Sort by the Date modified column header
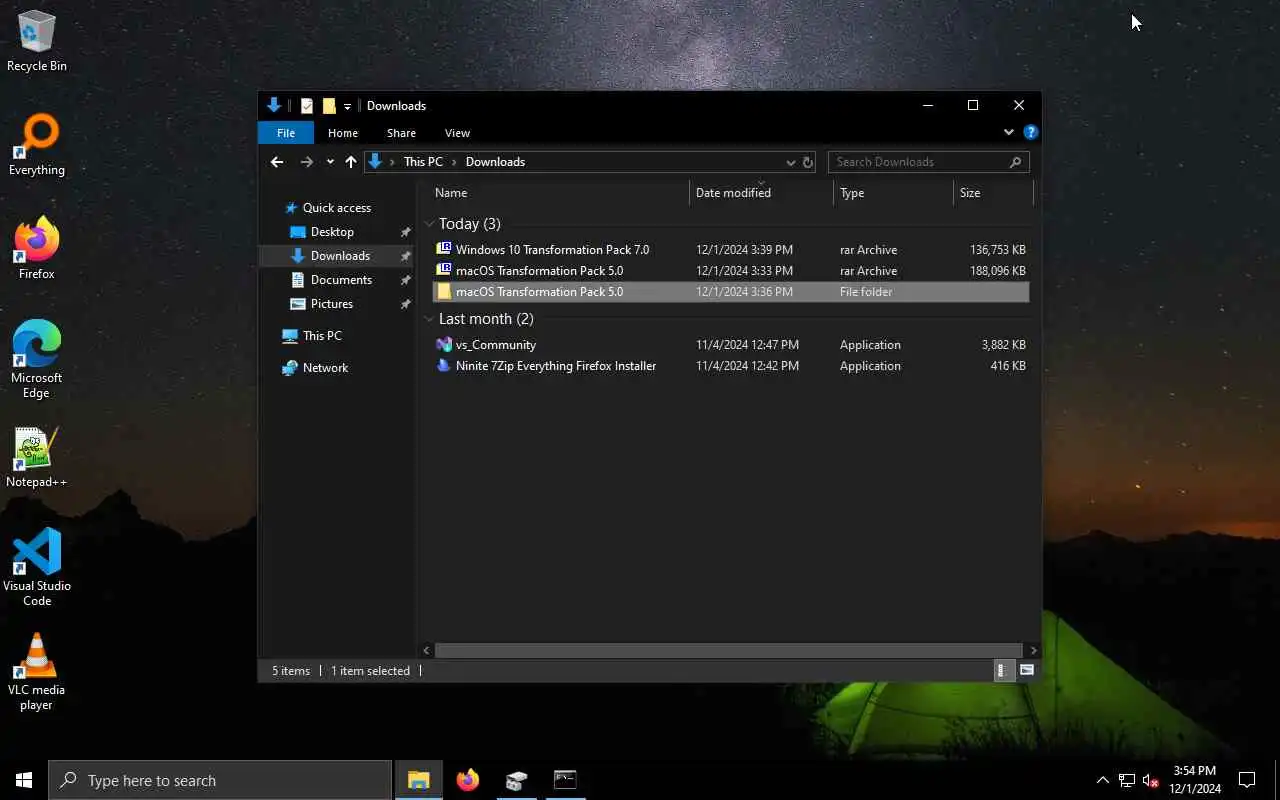This screenshot has height=800, width=1280. [761, 193]
